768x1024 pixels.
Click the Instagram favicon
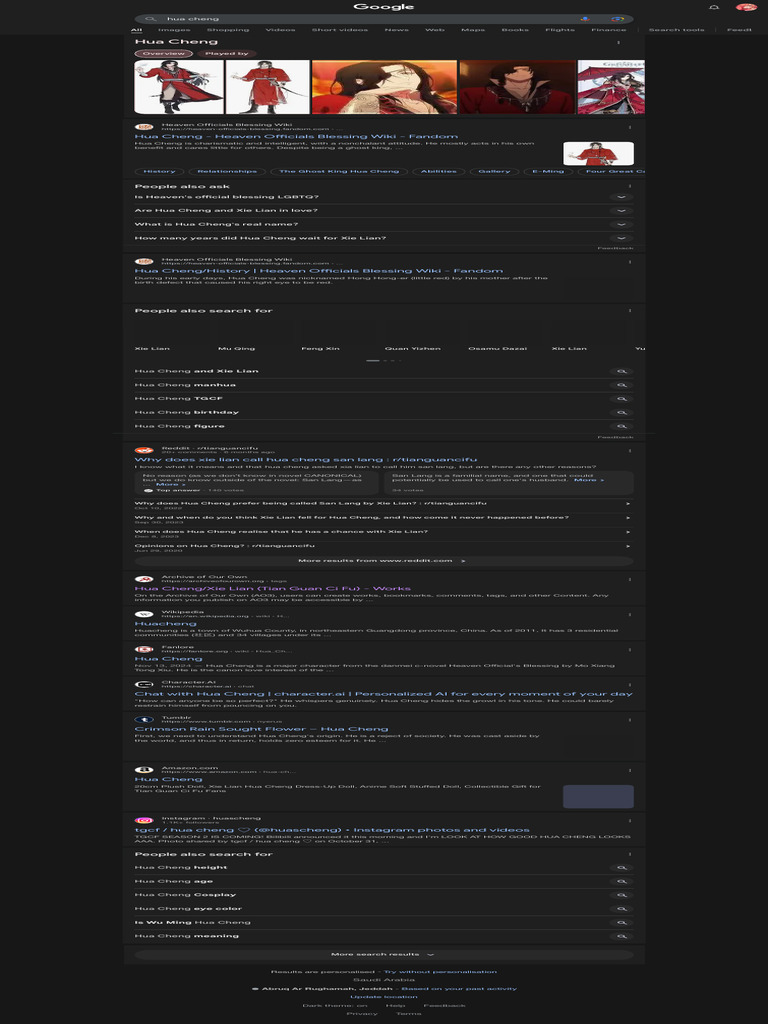click(144, 820)
